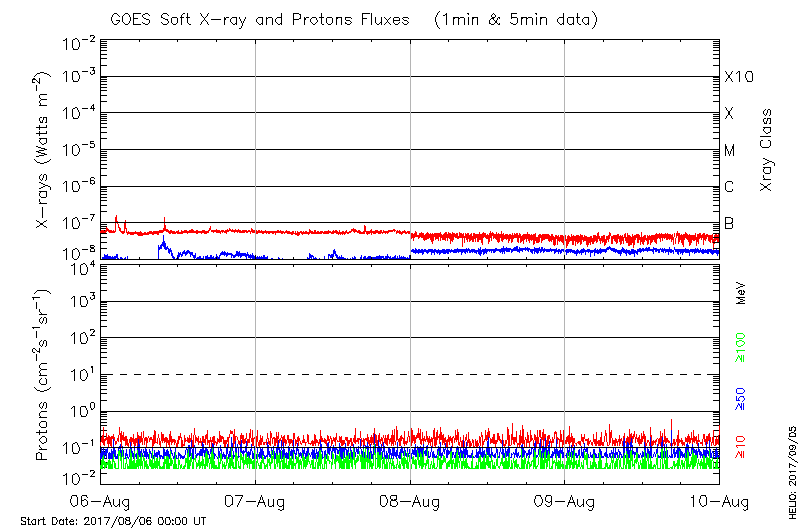Image resolution: width=800 pixels, height=530 pixels.
Task: Click the HELIO date stamp
Action: pyautogui.click(x=789, y=465)
